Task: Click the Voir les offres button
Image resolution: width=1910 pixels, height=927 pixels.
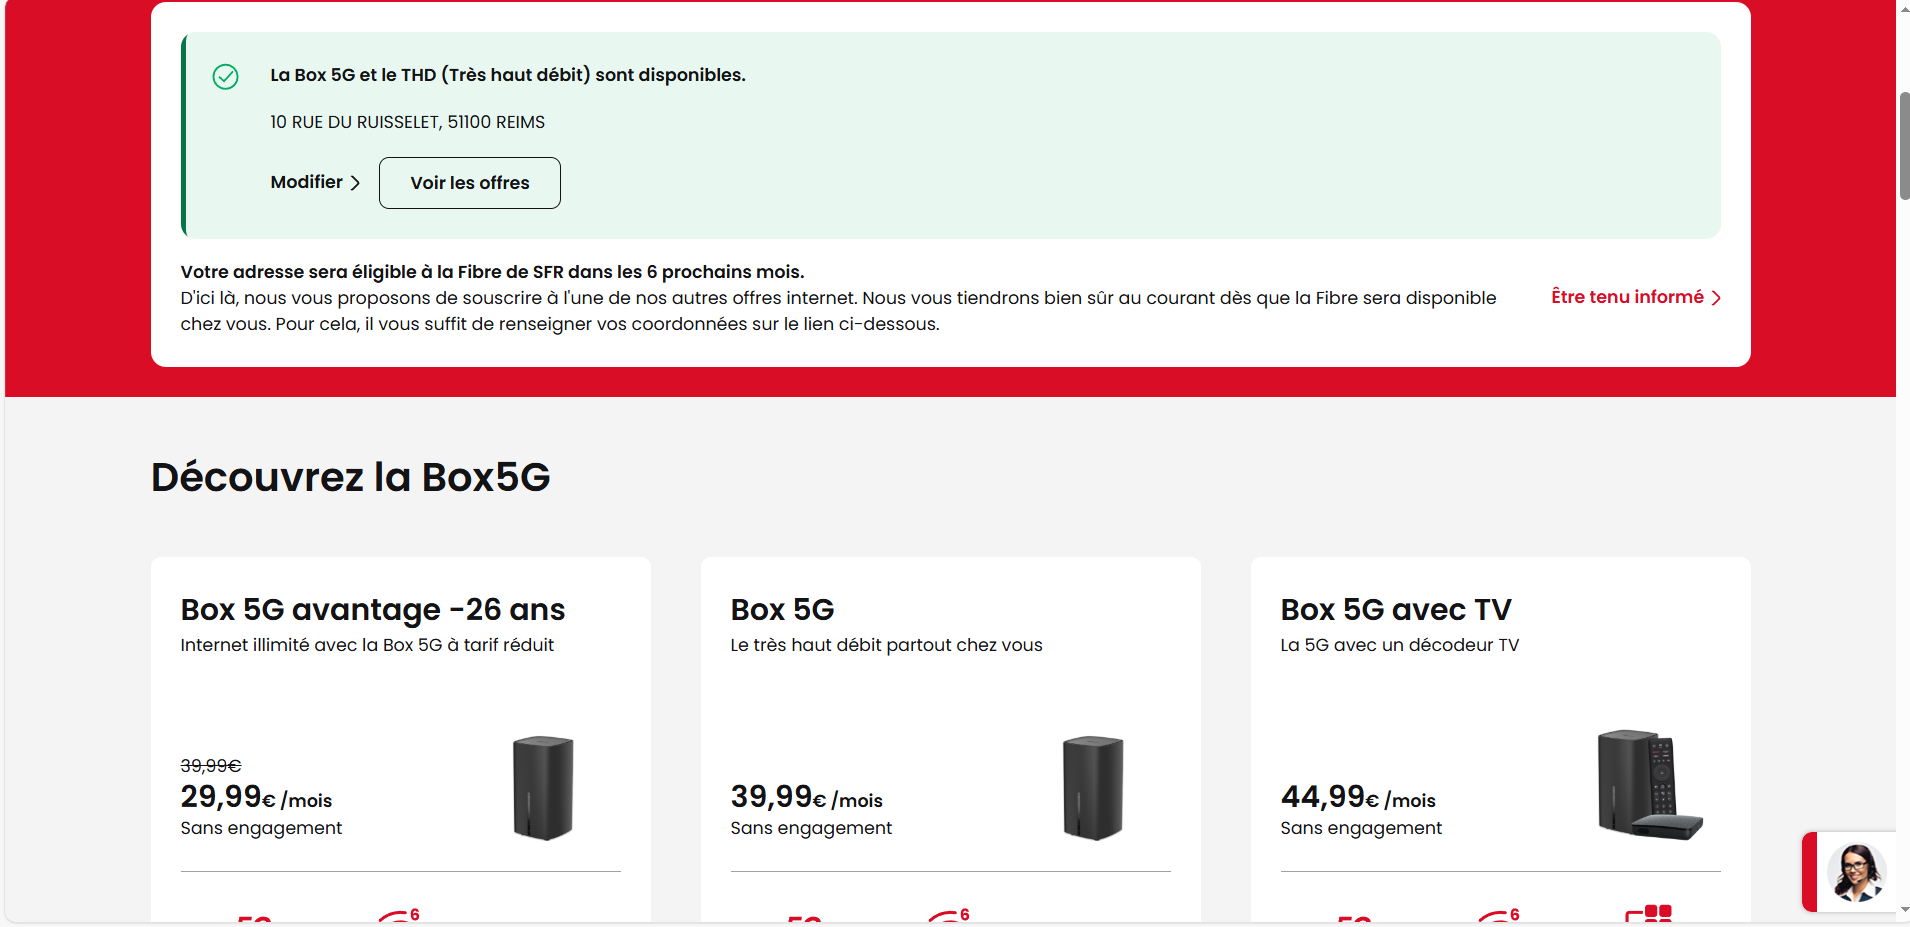Action: coord(470,183)
